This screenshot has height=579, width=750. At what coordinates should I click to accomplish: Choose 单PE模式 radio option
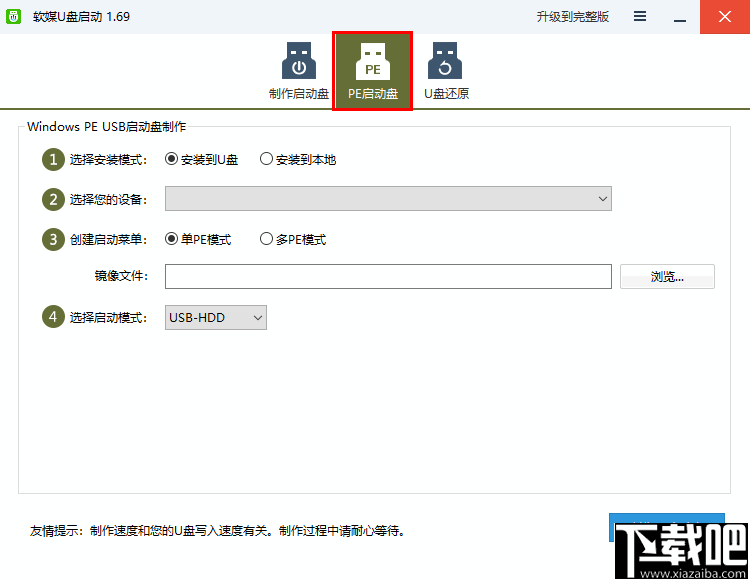click(x=198, y=239)
